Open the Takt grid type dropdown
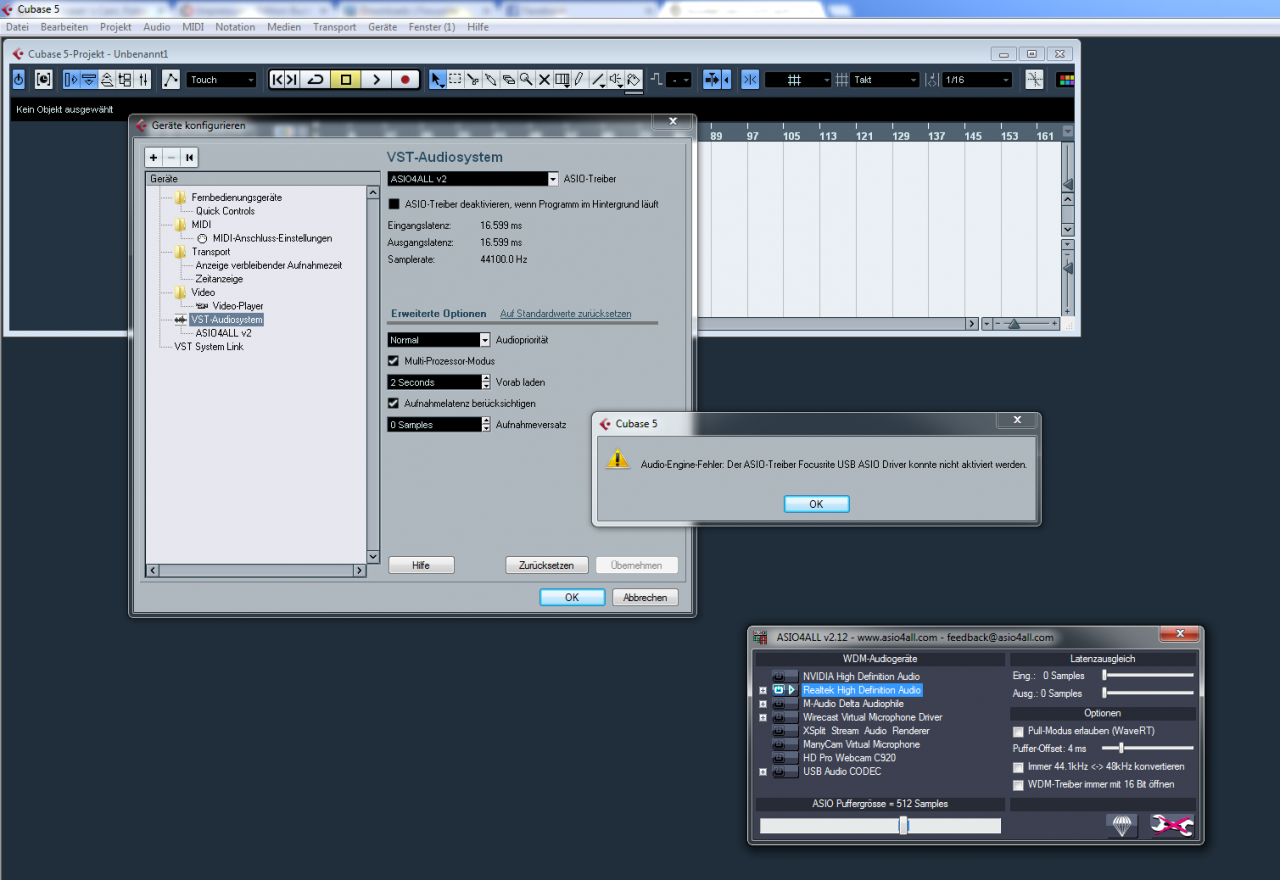The height and width of the screenshot is (880, 1280). pos(885,79)
